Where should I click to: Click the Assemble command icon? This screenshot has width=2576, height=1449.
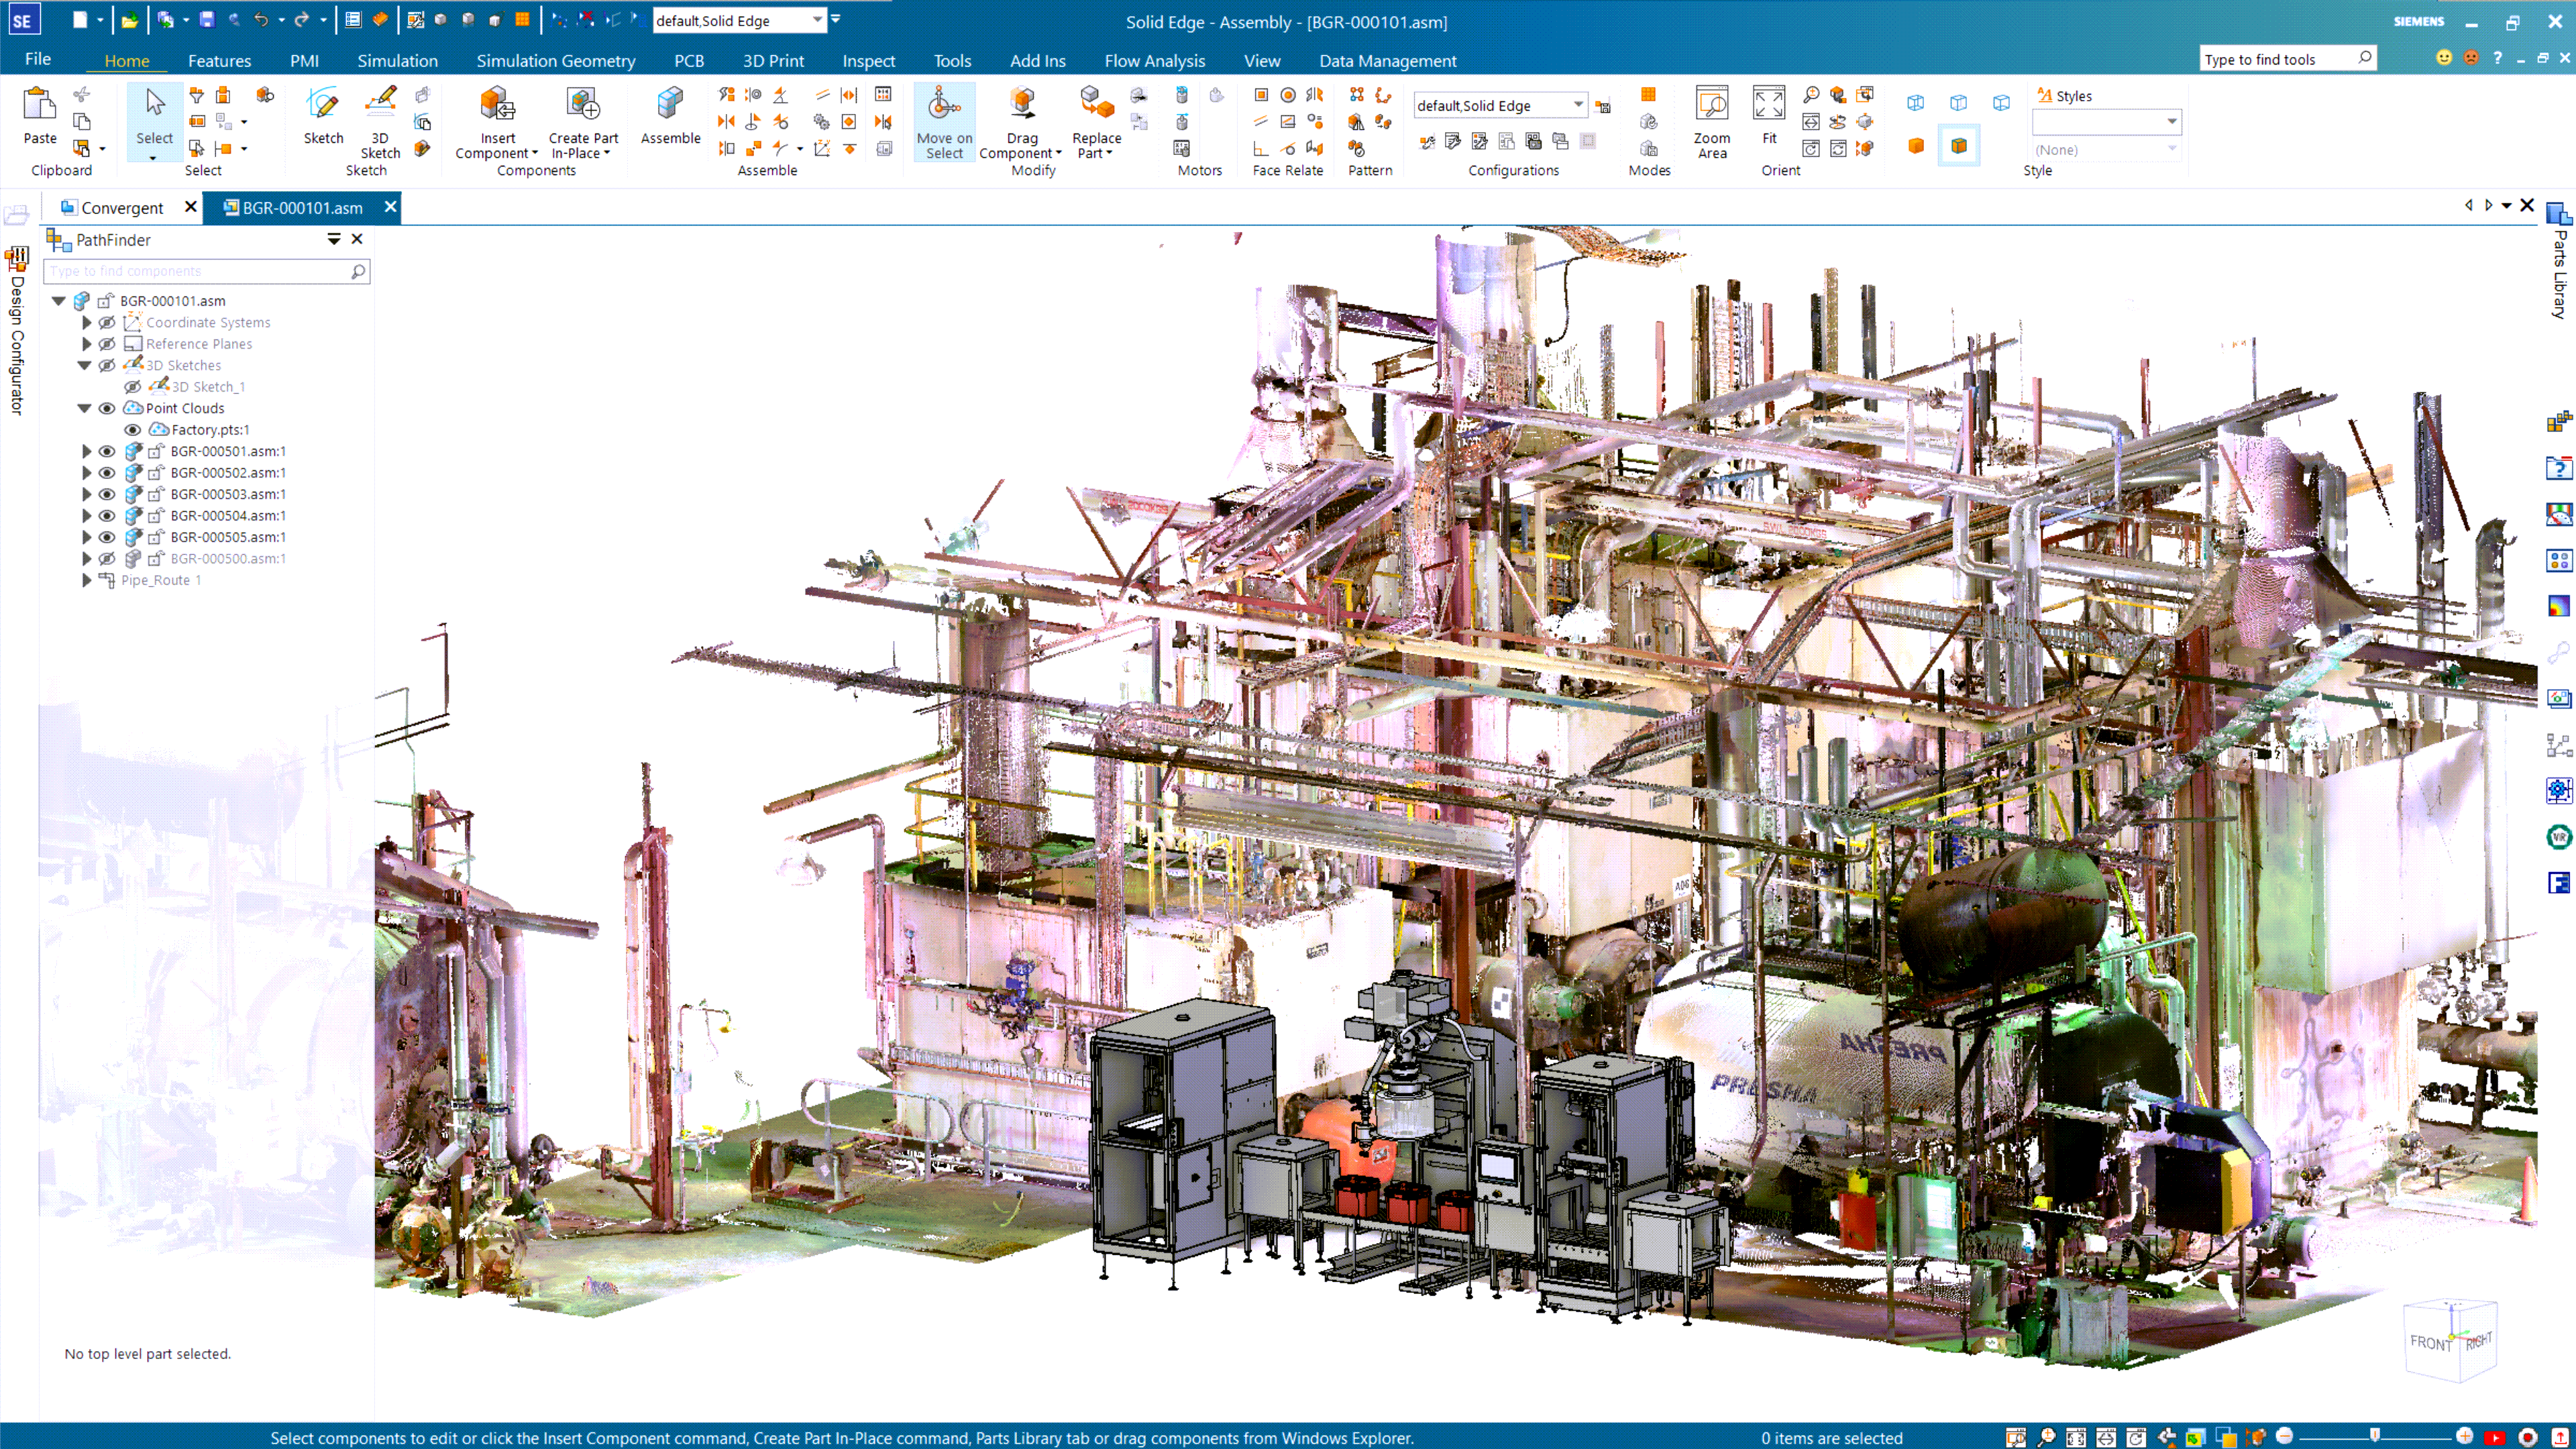tap(669, 104)
